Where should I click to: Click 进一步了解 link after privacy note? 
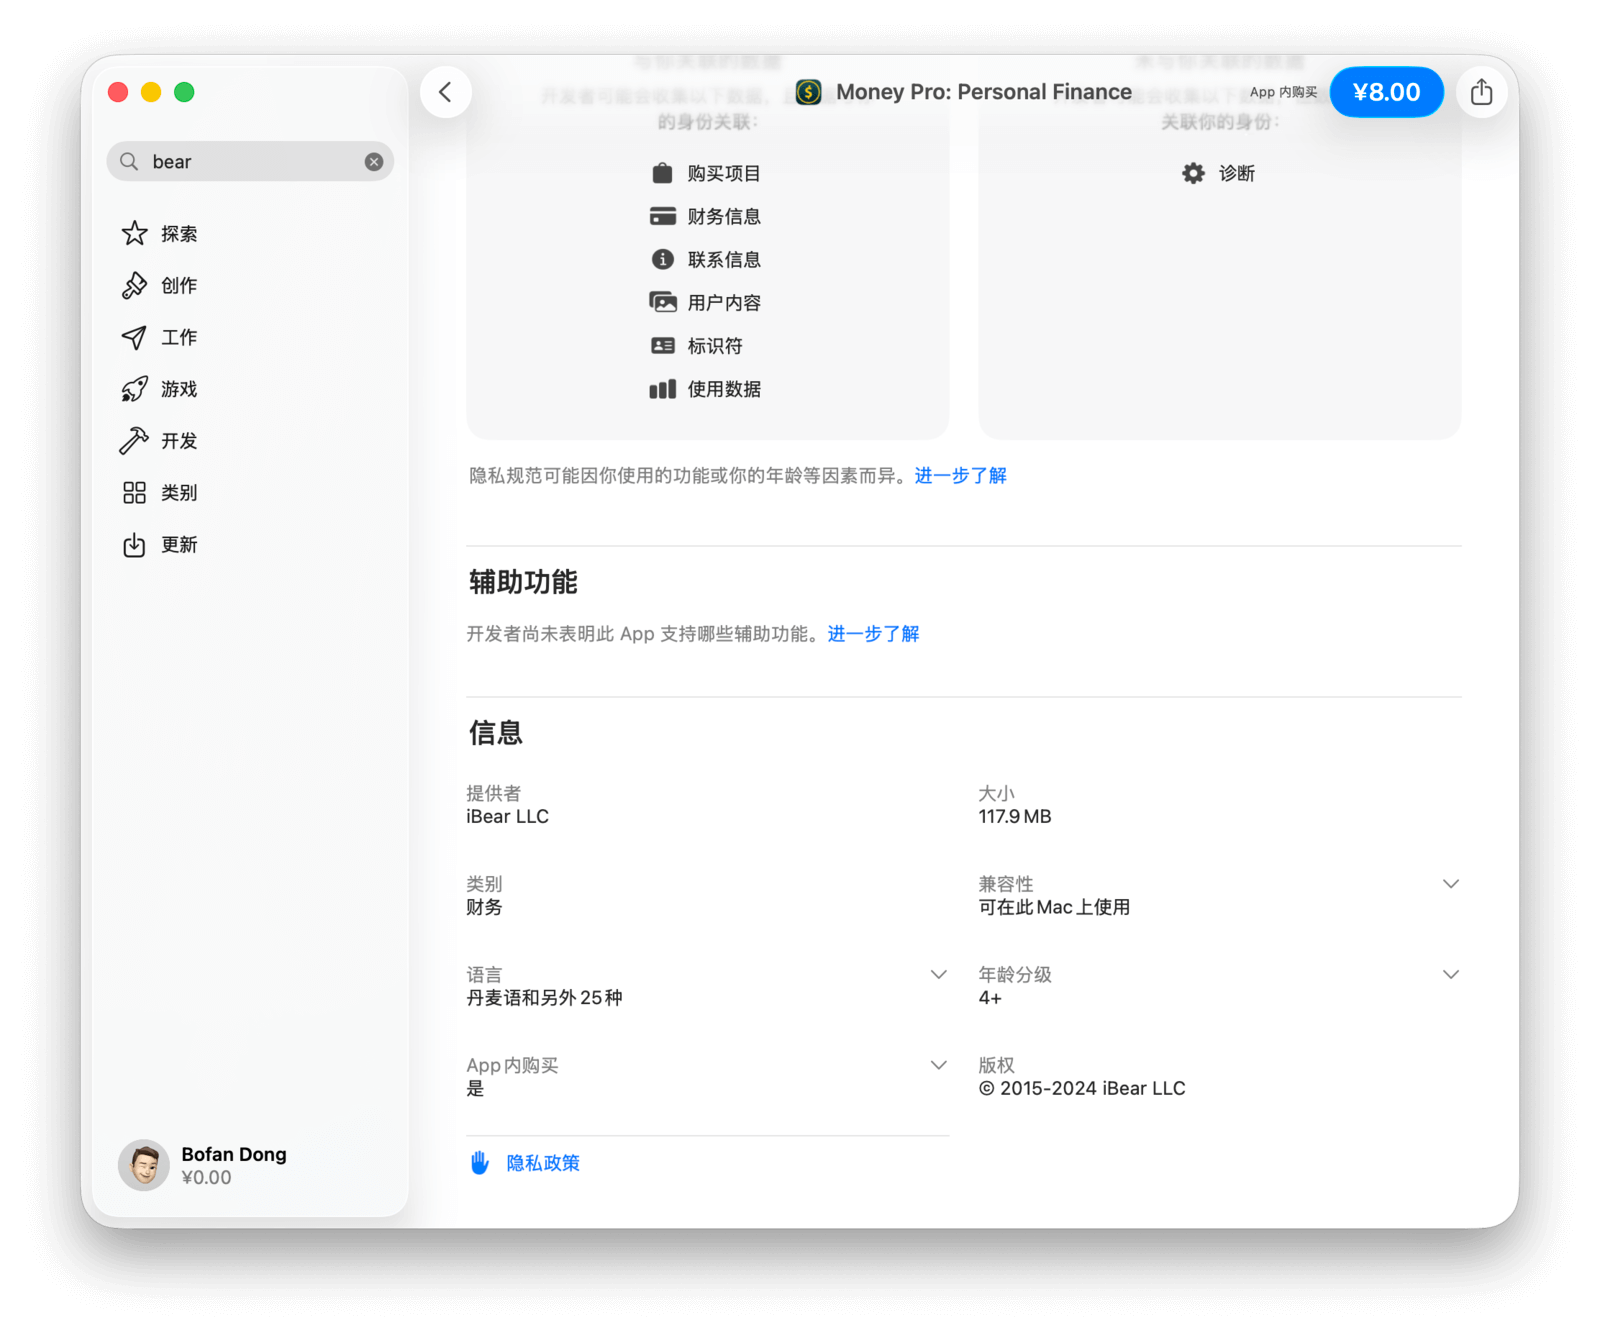(960, 476)
